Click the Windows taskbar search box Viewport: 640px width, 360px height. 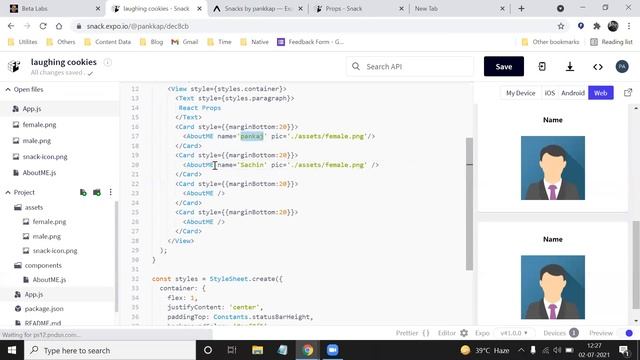tap(110, 350)
